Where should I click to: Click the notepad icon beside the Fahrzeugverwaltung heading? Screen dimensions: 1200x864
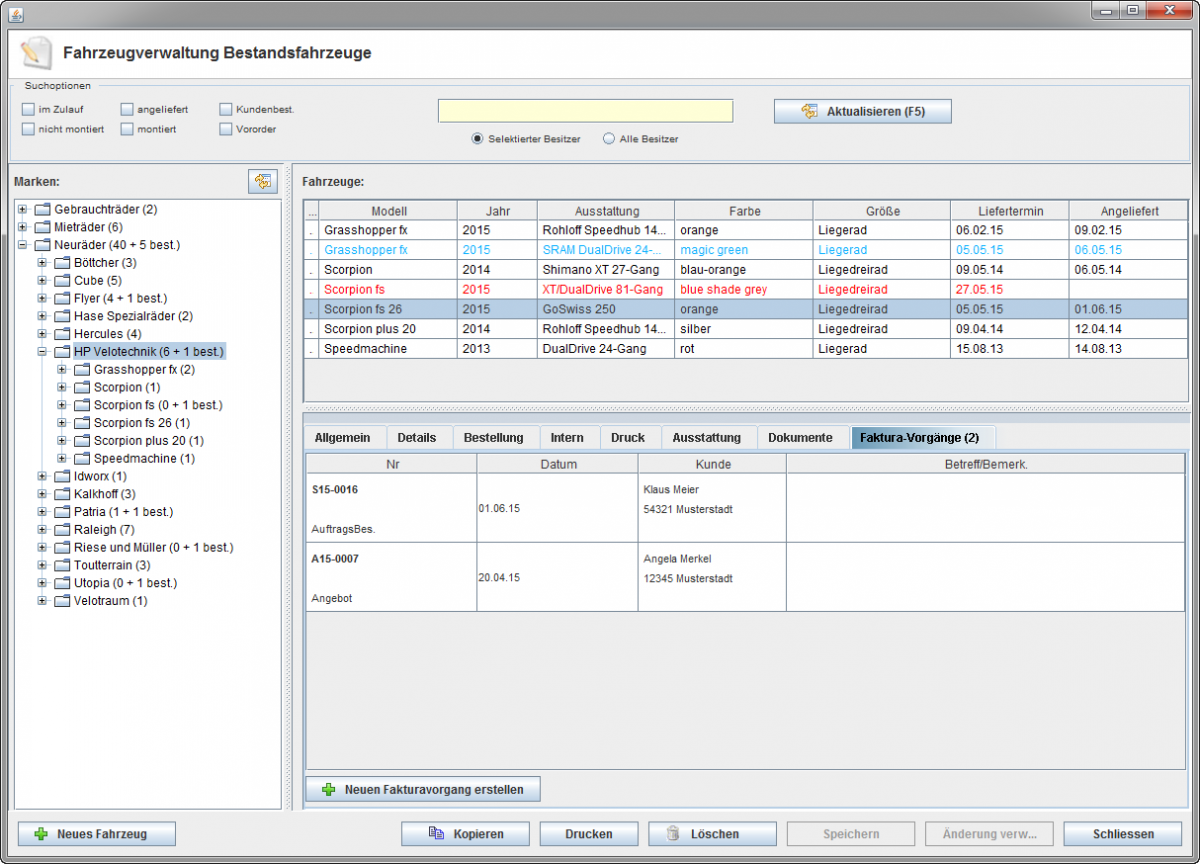click(35, 52)
